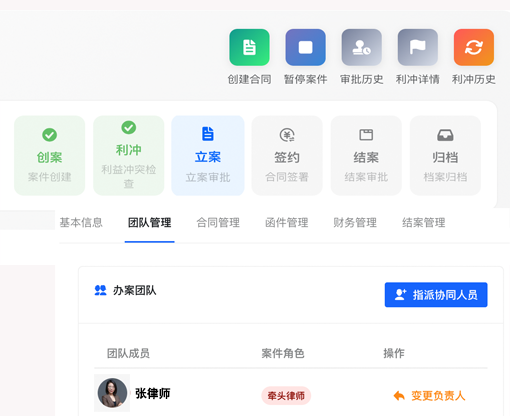Click the 结案 box icon
Viewport: 510px width, 416px height.
[x=366, y=135]
